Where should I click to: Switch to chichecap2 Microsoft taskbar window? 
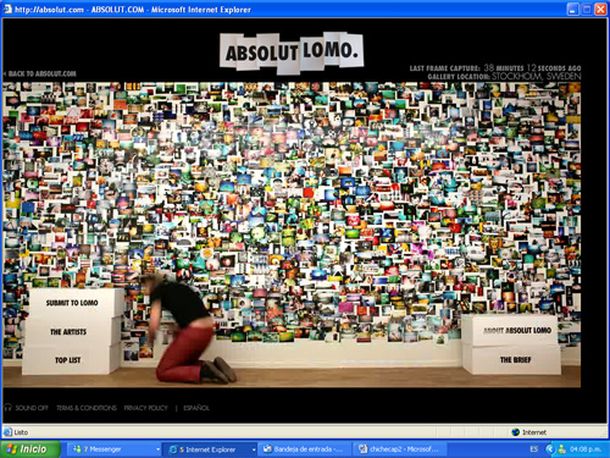[398, 450]
